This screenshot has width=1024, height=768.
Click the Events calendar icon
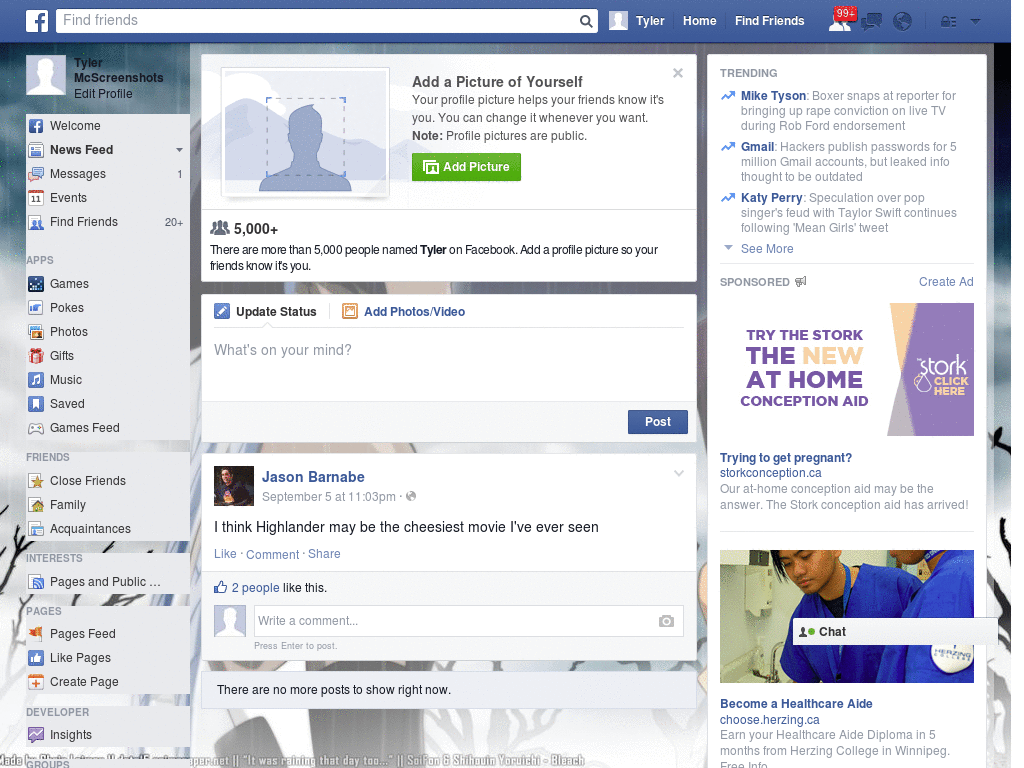pos(36,198)
